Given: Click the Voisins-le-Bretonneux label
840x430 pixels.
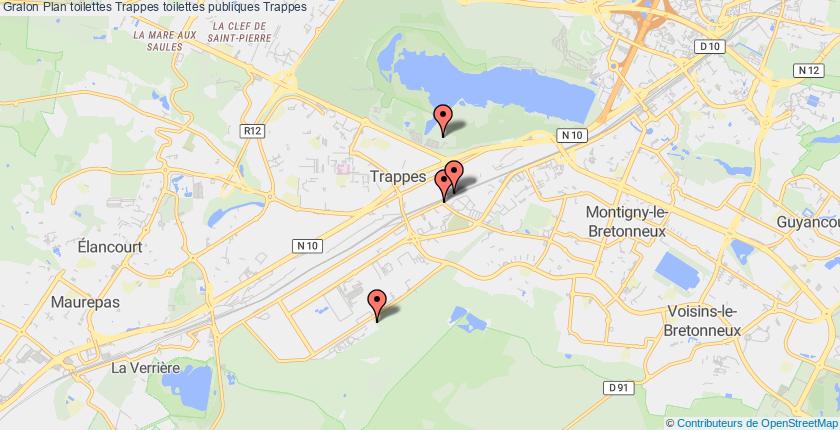Looking at the screenshot, I should (x=702, y=321).
